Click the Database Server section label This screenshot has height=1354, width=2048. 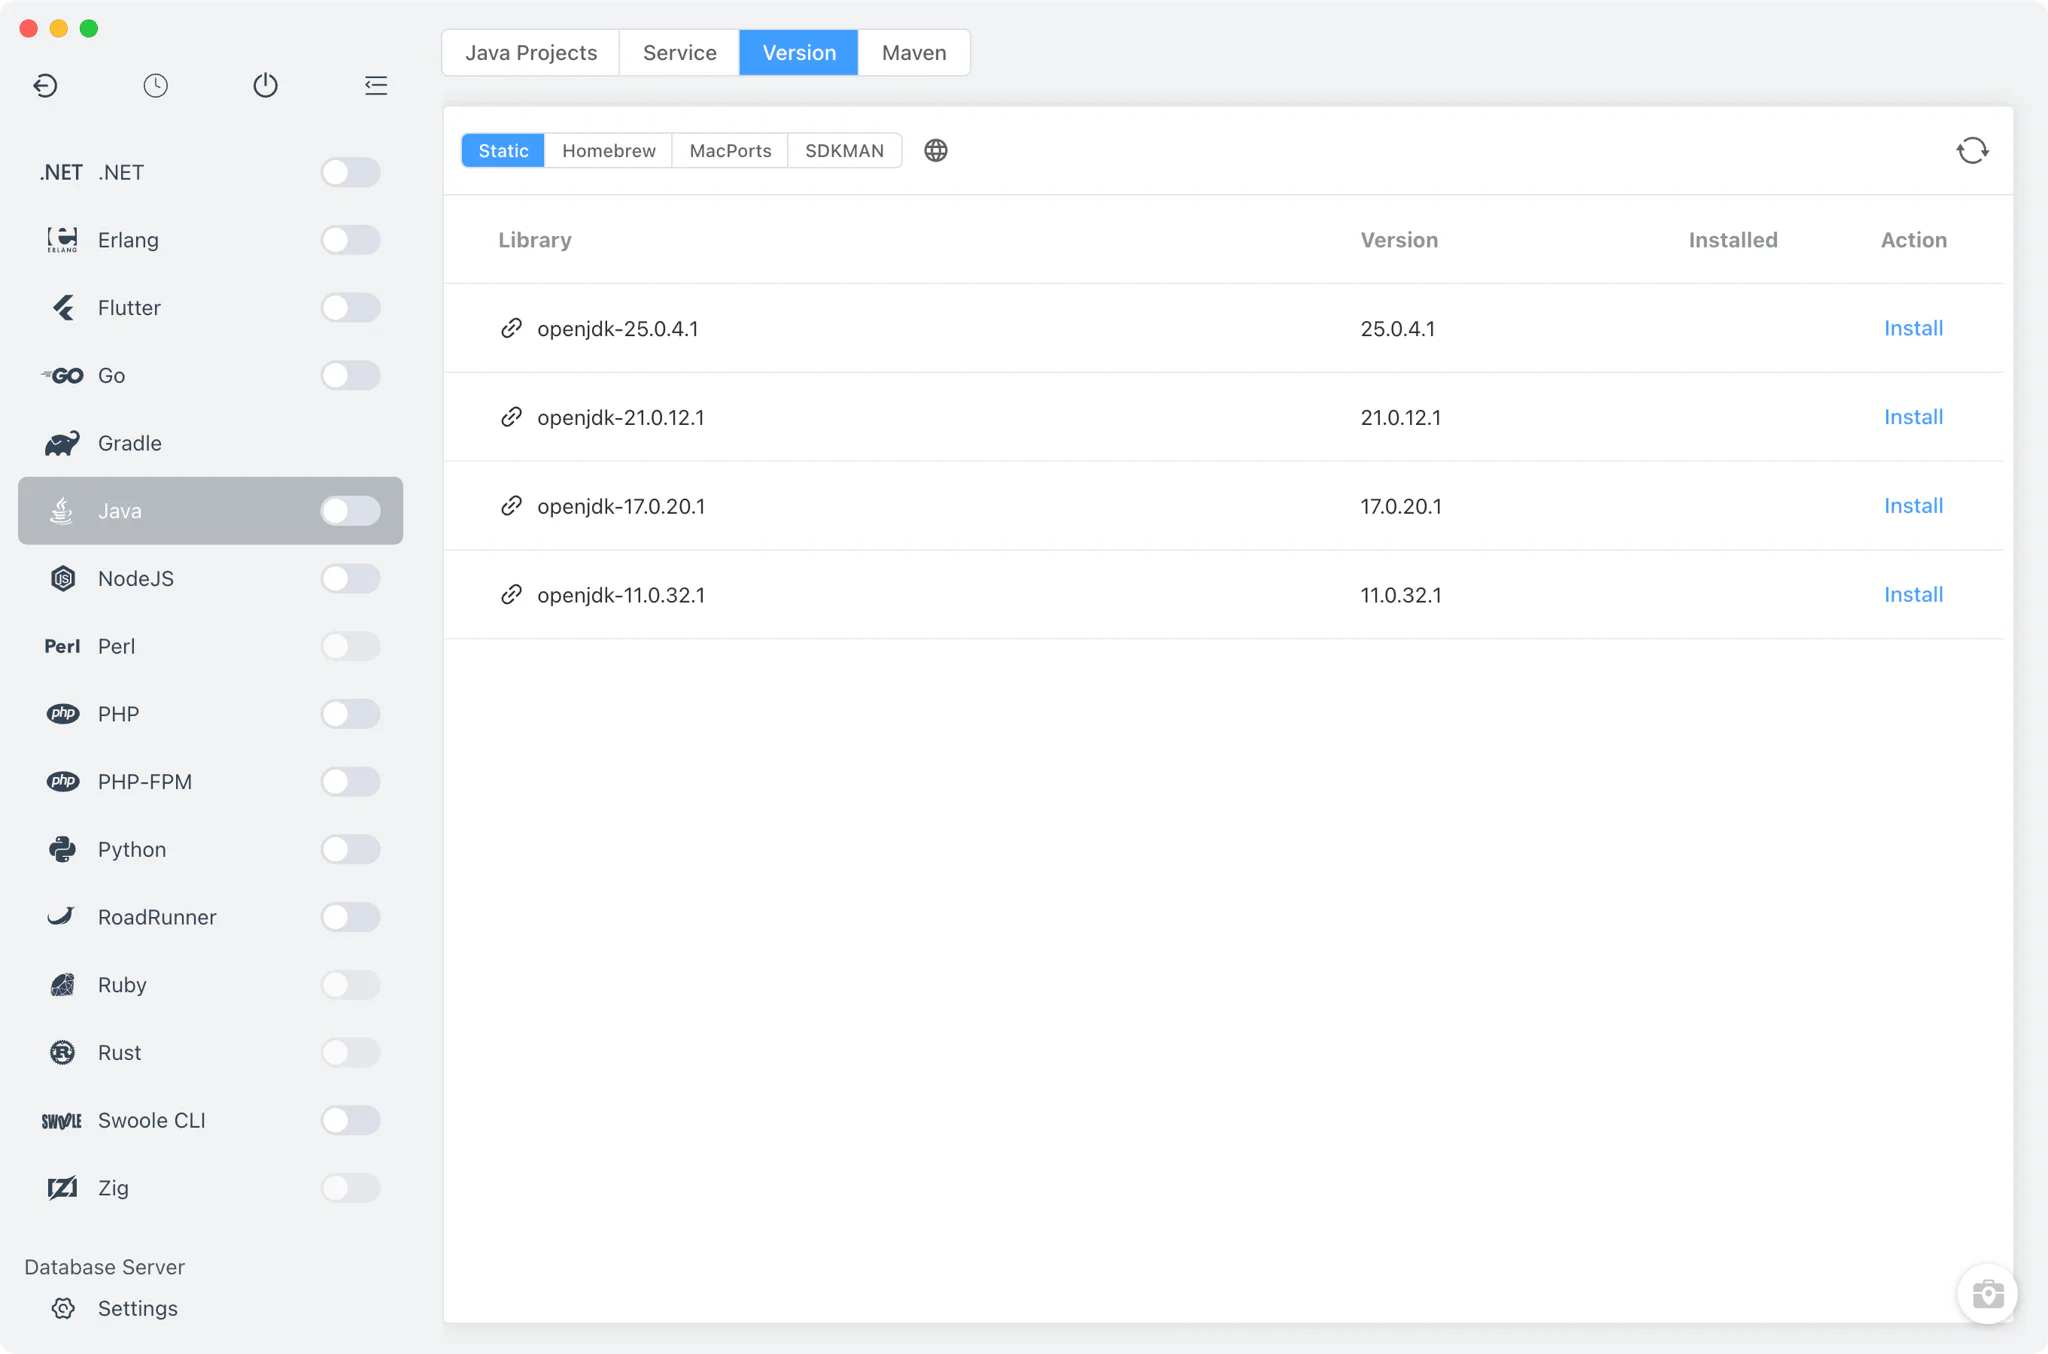[x=104, y=1267]
